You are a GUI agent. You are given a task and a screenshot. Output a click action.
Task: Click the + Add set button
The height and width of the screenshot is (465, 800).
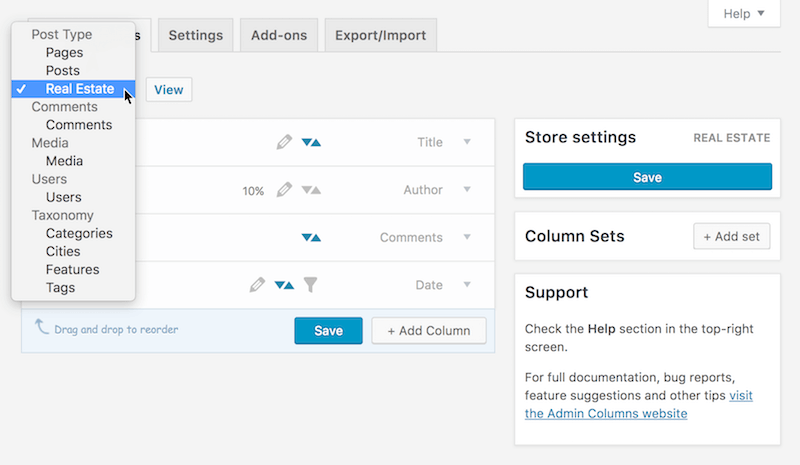[x=732, y=236]
